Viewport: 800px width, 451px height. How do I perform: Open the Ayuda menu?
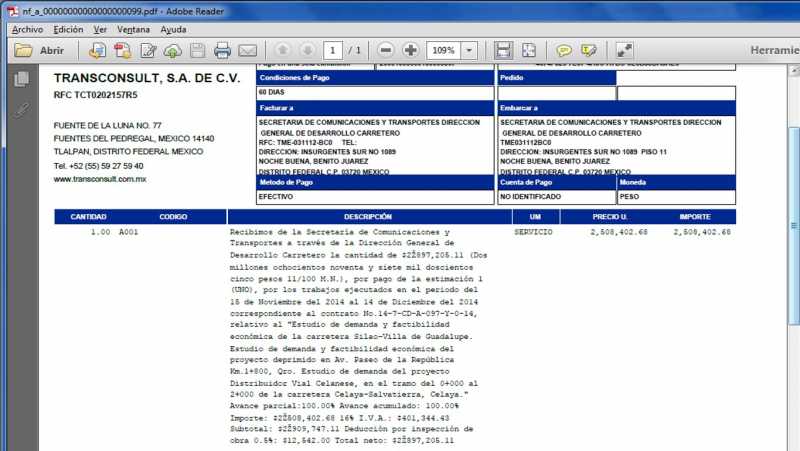(x=173, y=30)
